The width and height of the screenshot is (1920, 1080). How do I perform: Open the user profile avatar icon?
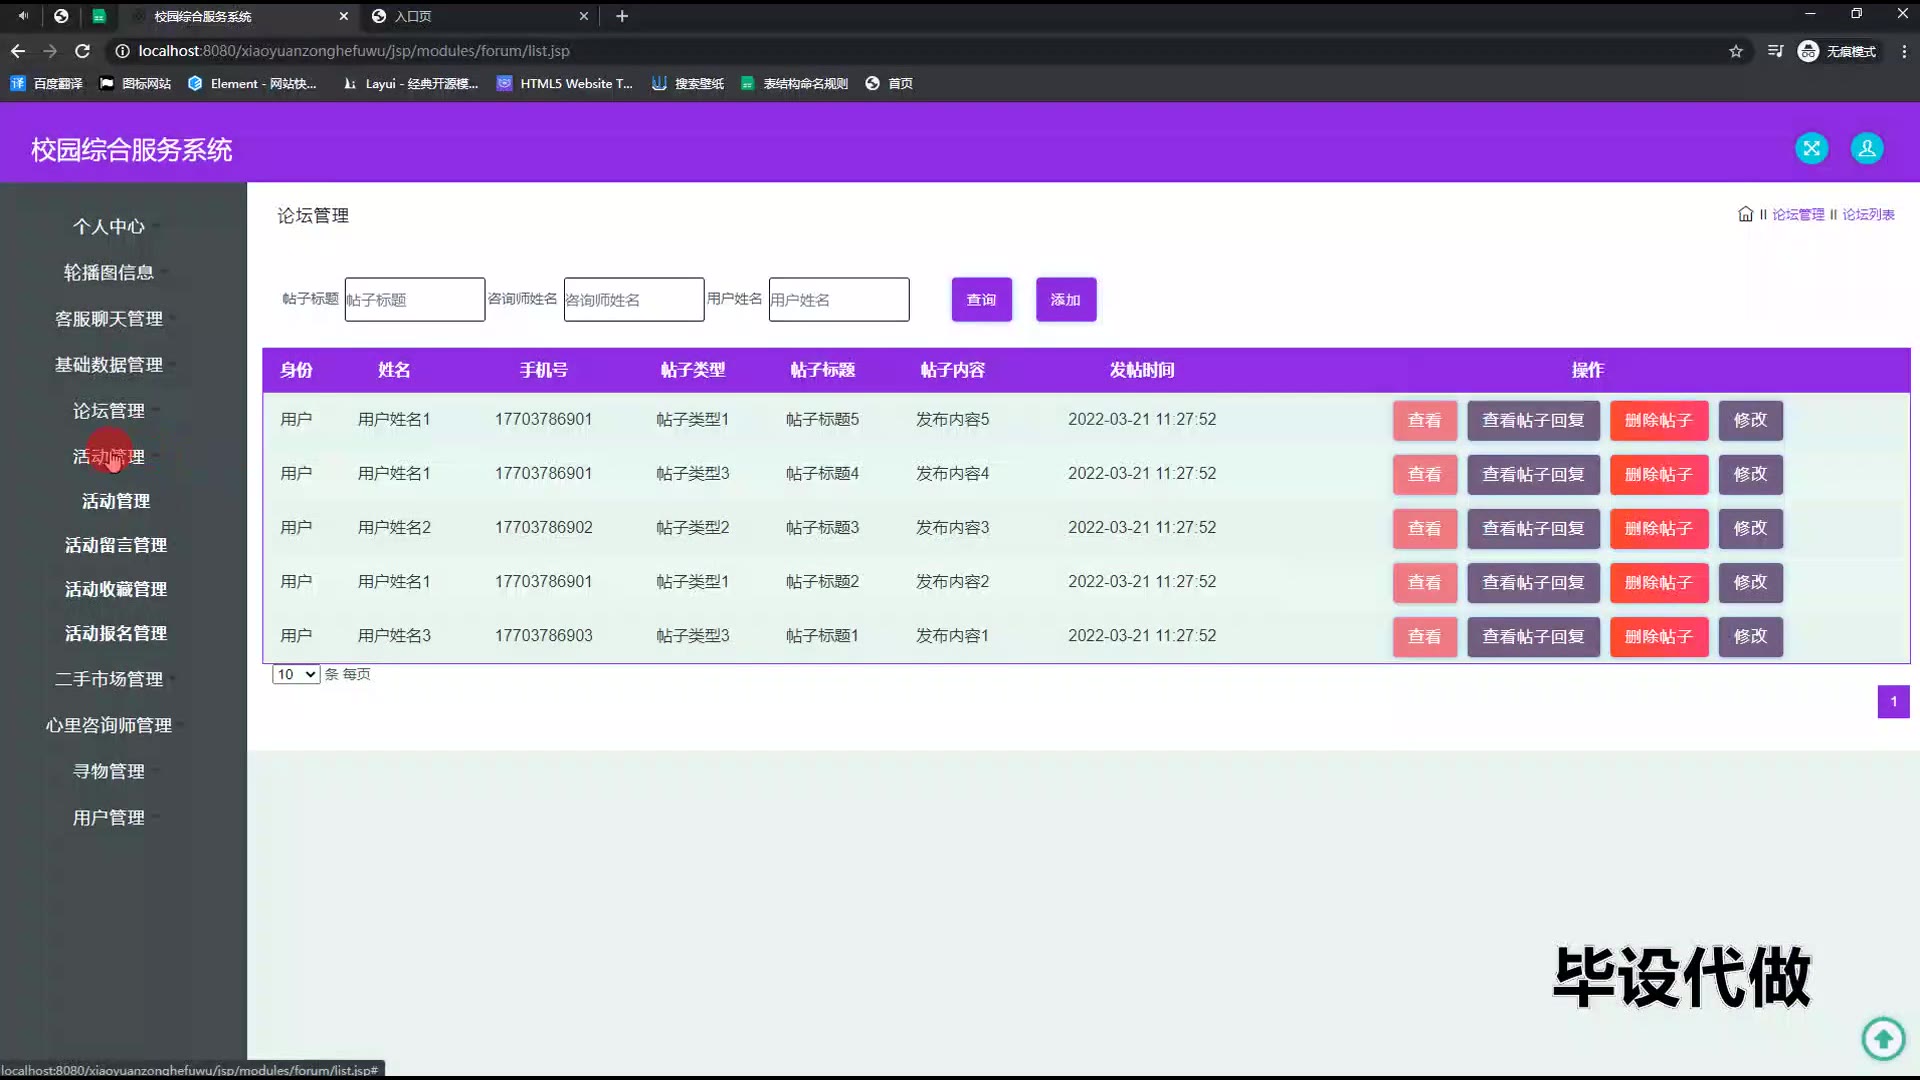click(x=1866, y=148)
